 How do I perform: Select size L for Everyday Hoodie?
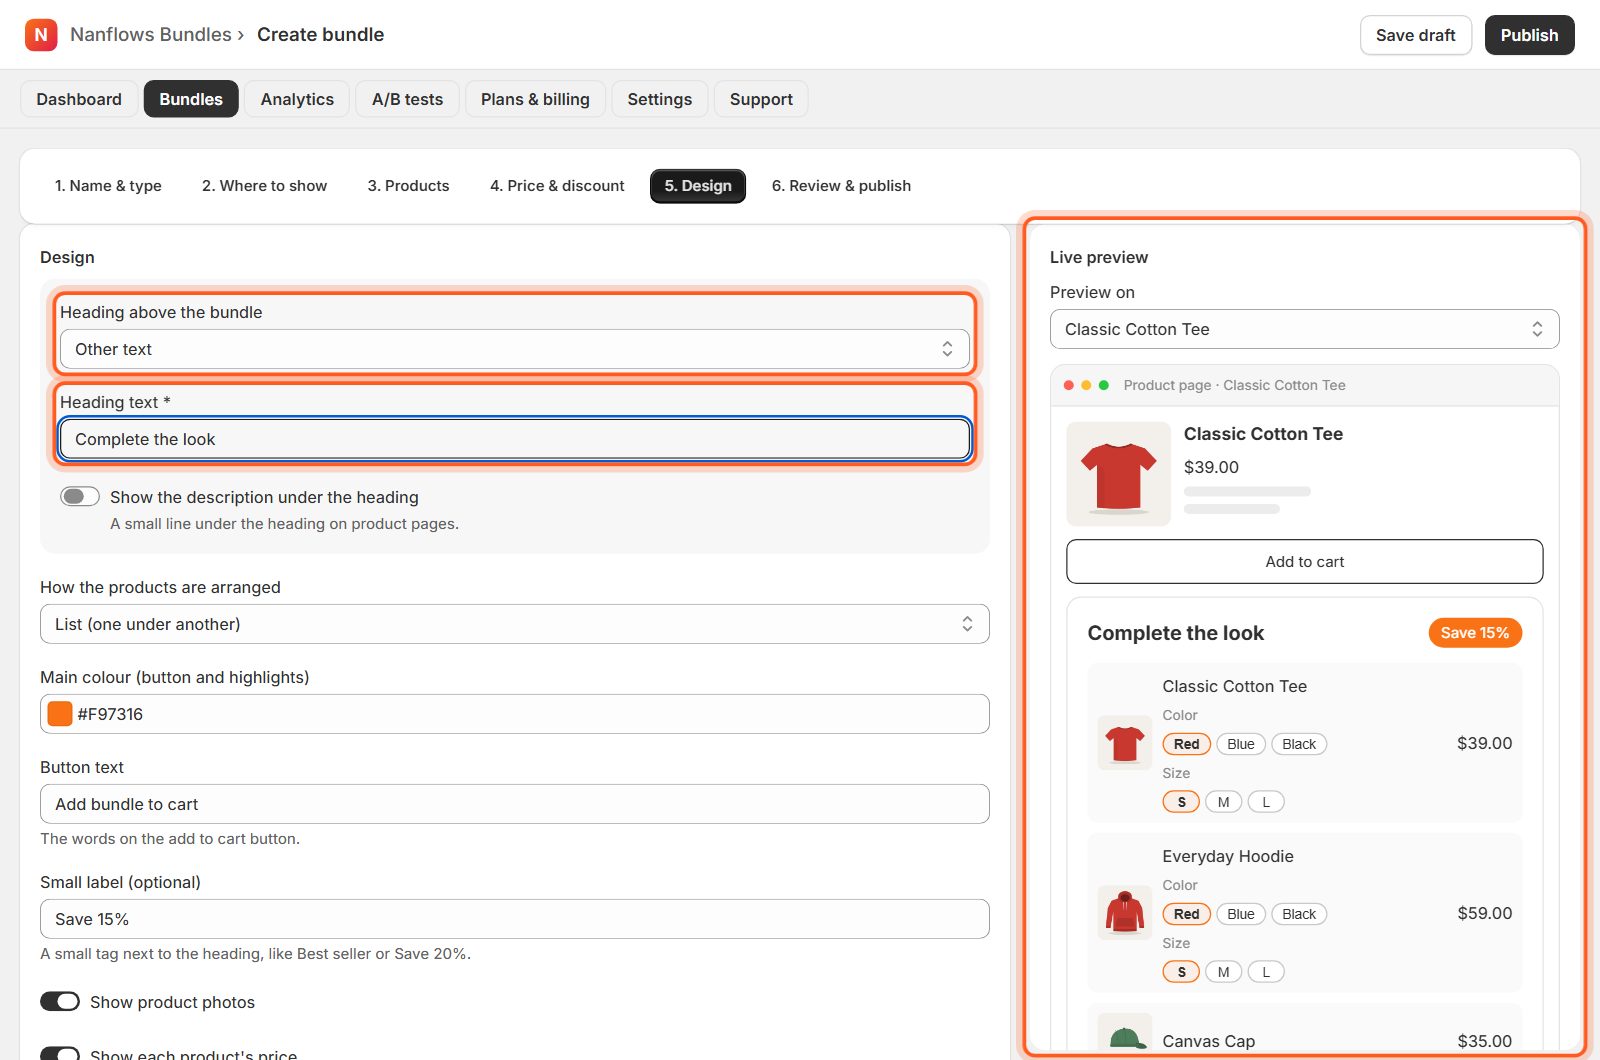pyautogui.click(x=1266, y=972)
